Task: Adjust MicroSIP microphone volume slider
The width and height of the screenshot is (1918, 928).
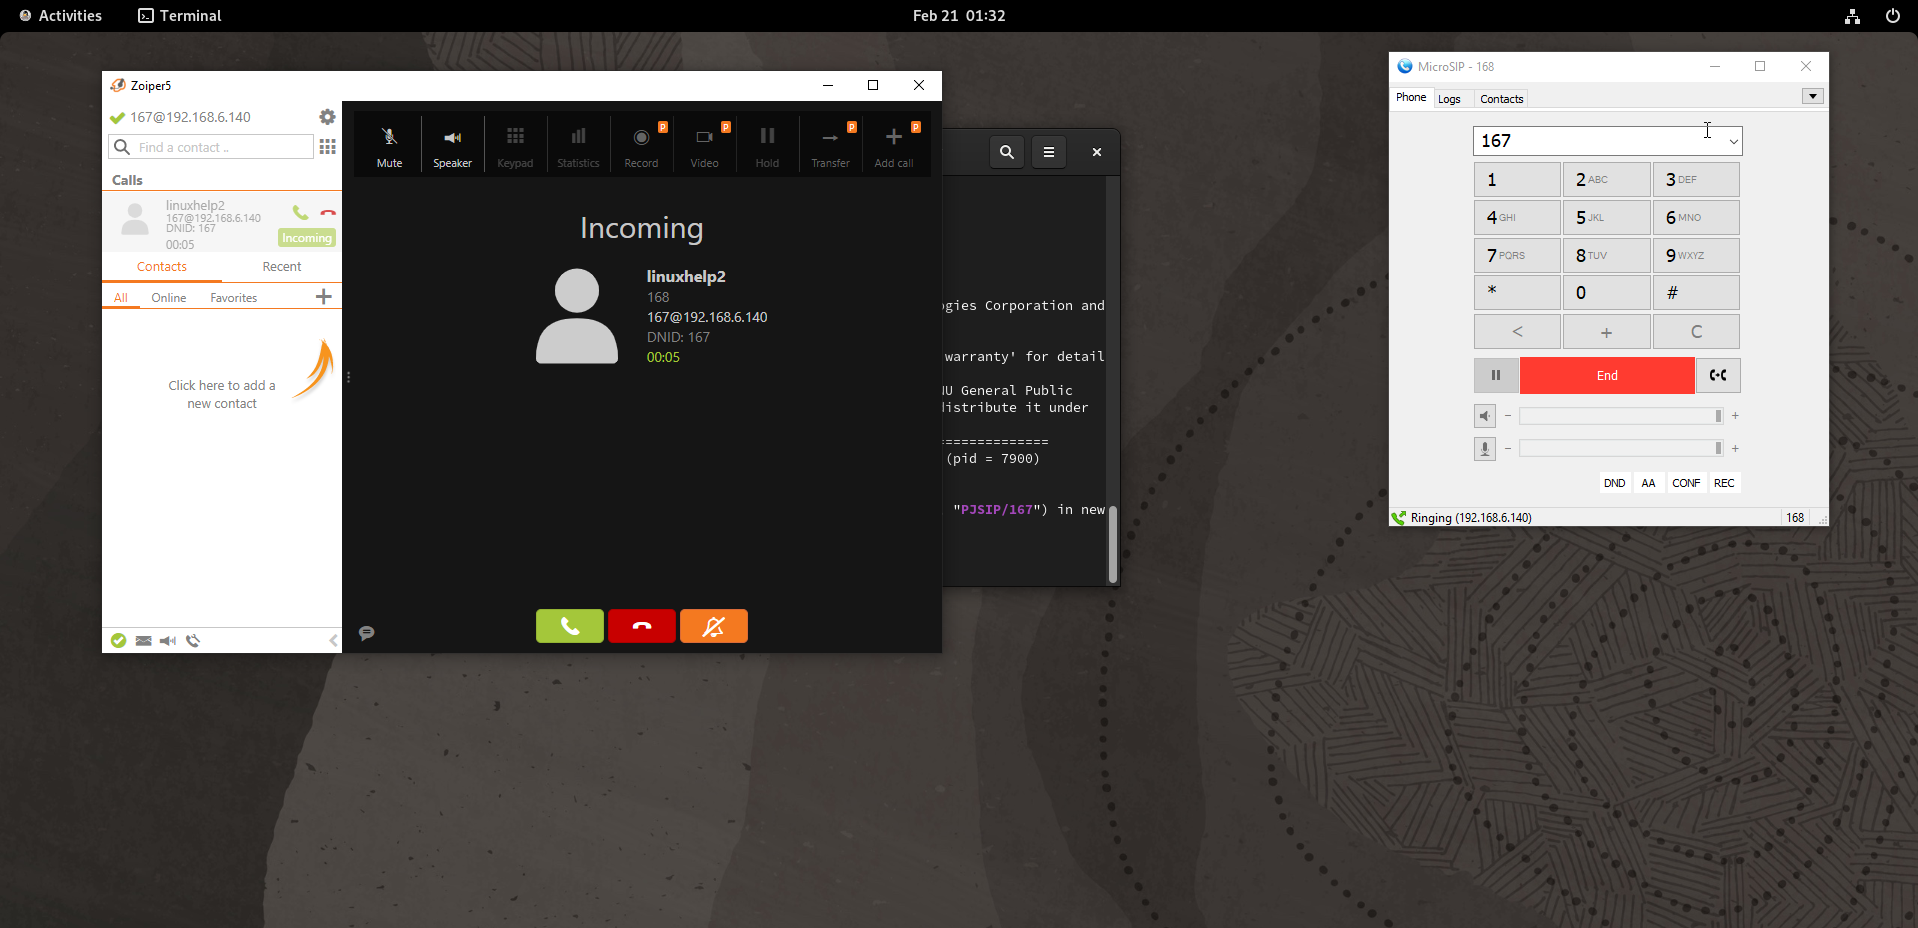Action: pyautogui.click(x=1621, y=449)
